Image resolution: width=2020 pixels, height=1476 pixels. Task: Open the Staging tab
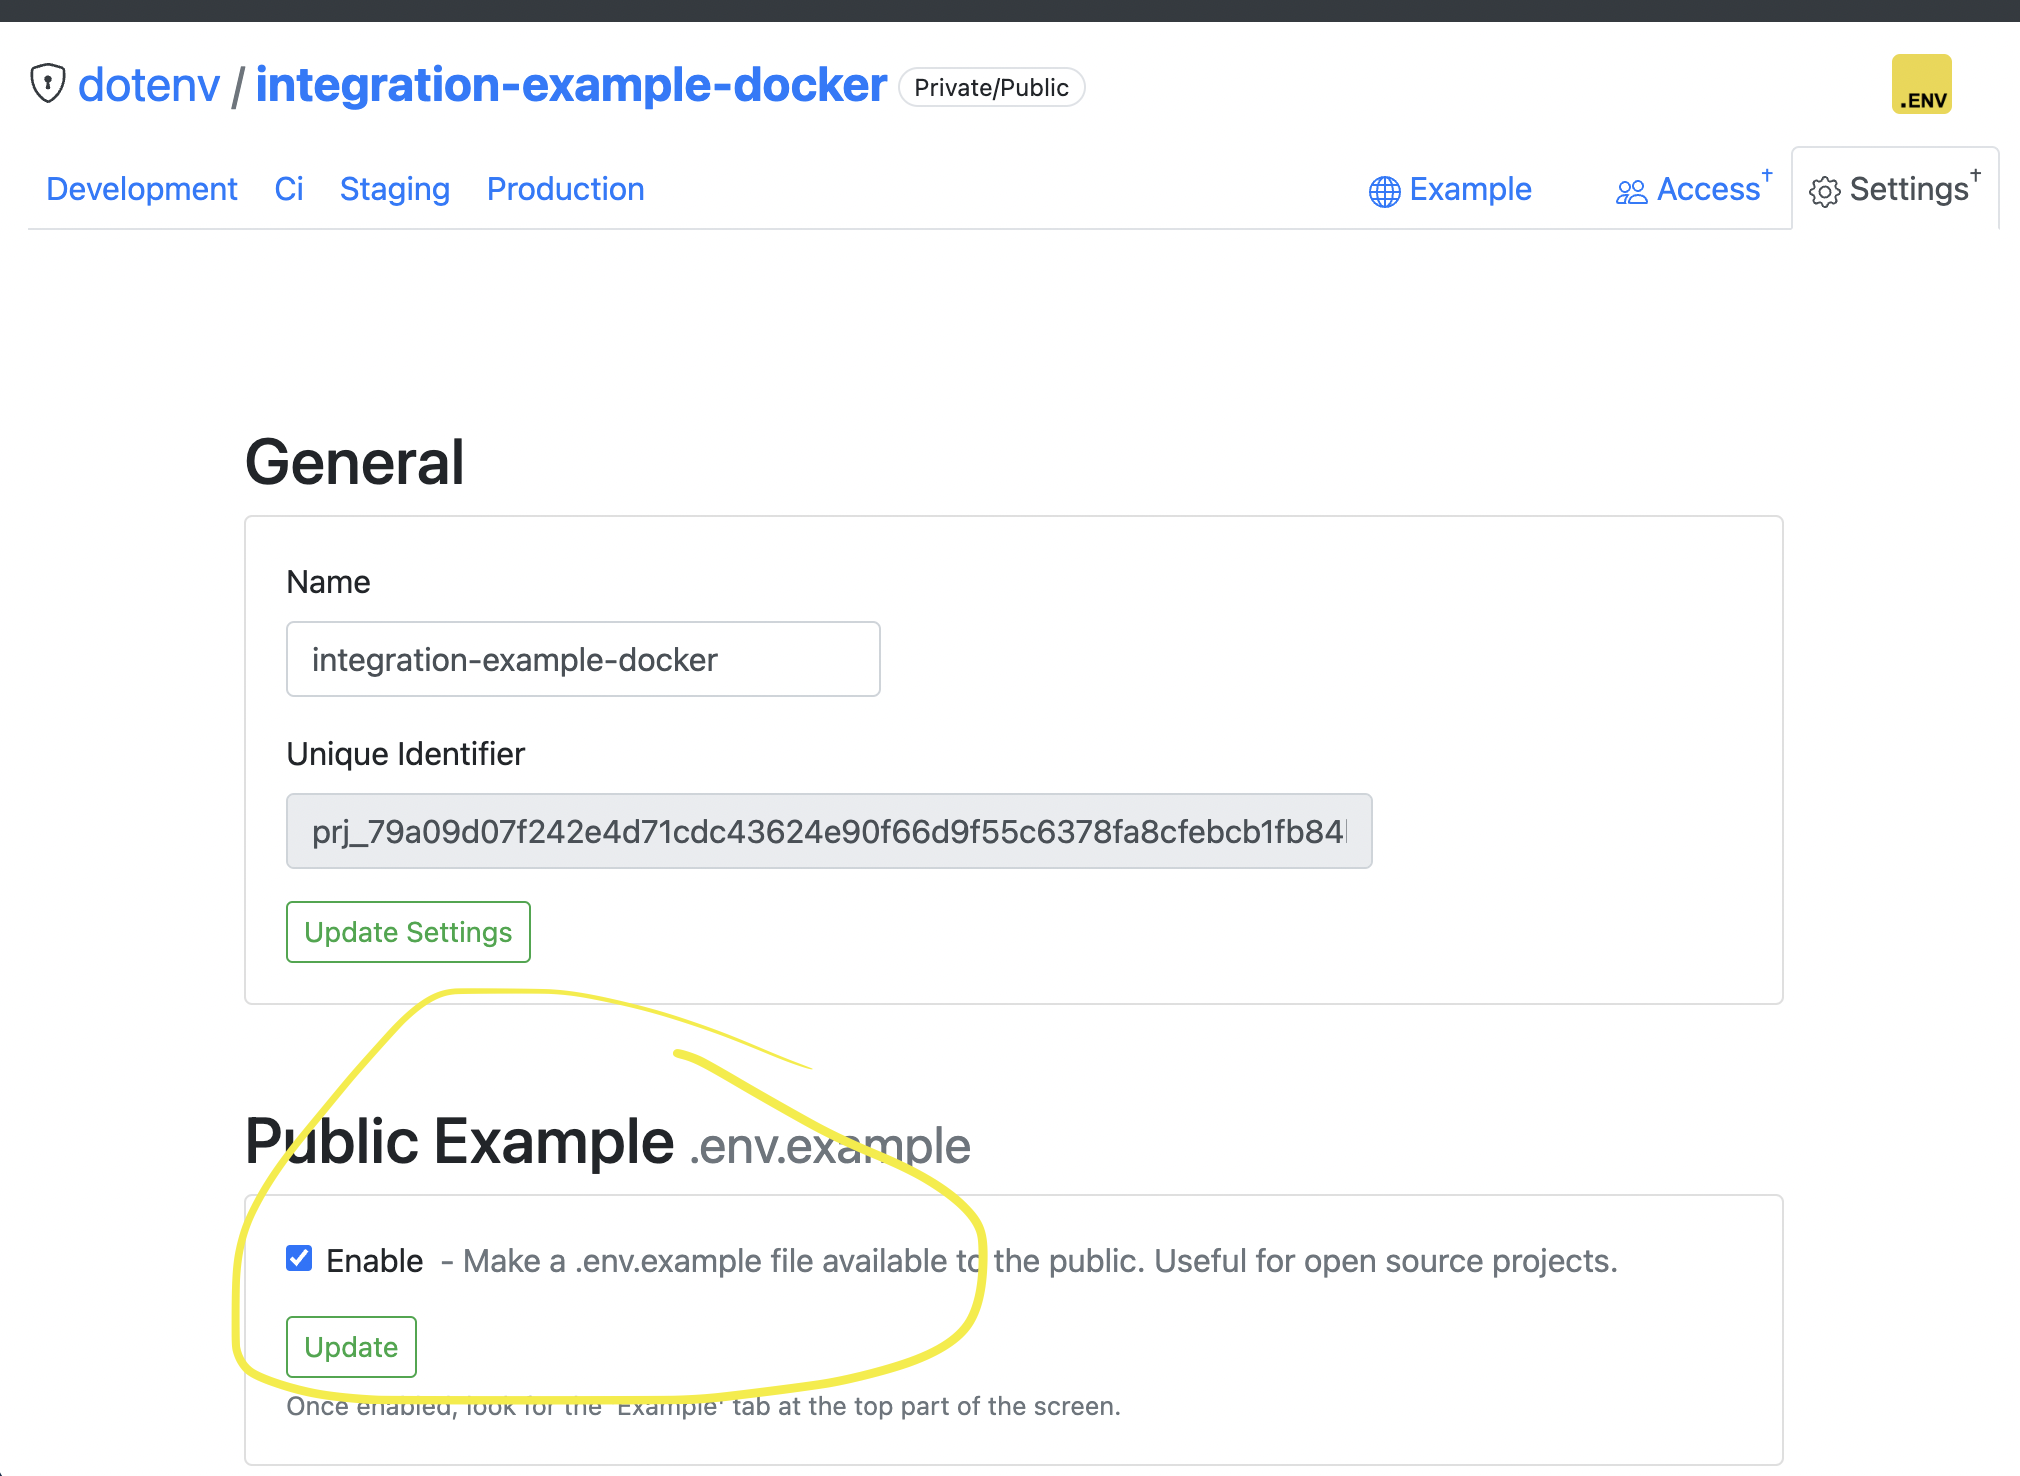point(394,189)
